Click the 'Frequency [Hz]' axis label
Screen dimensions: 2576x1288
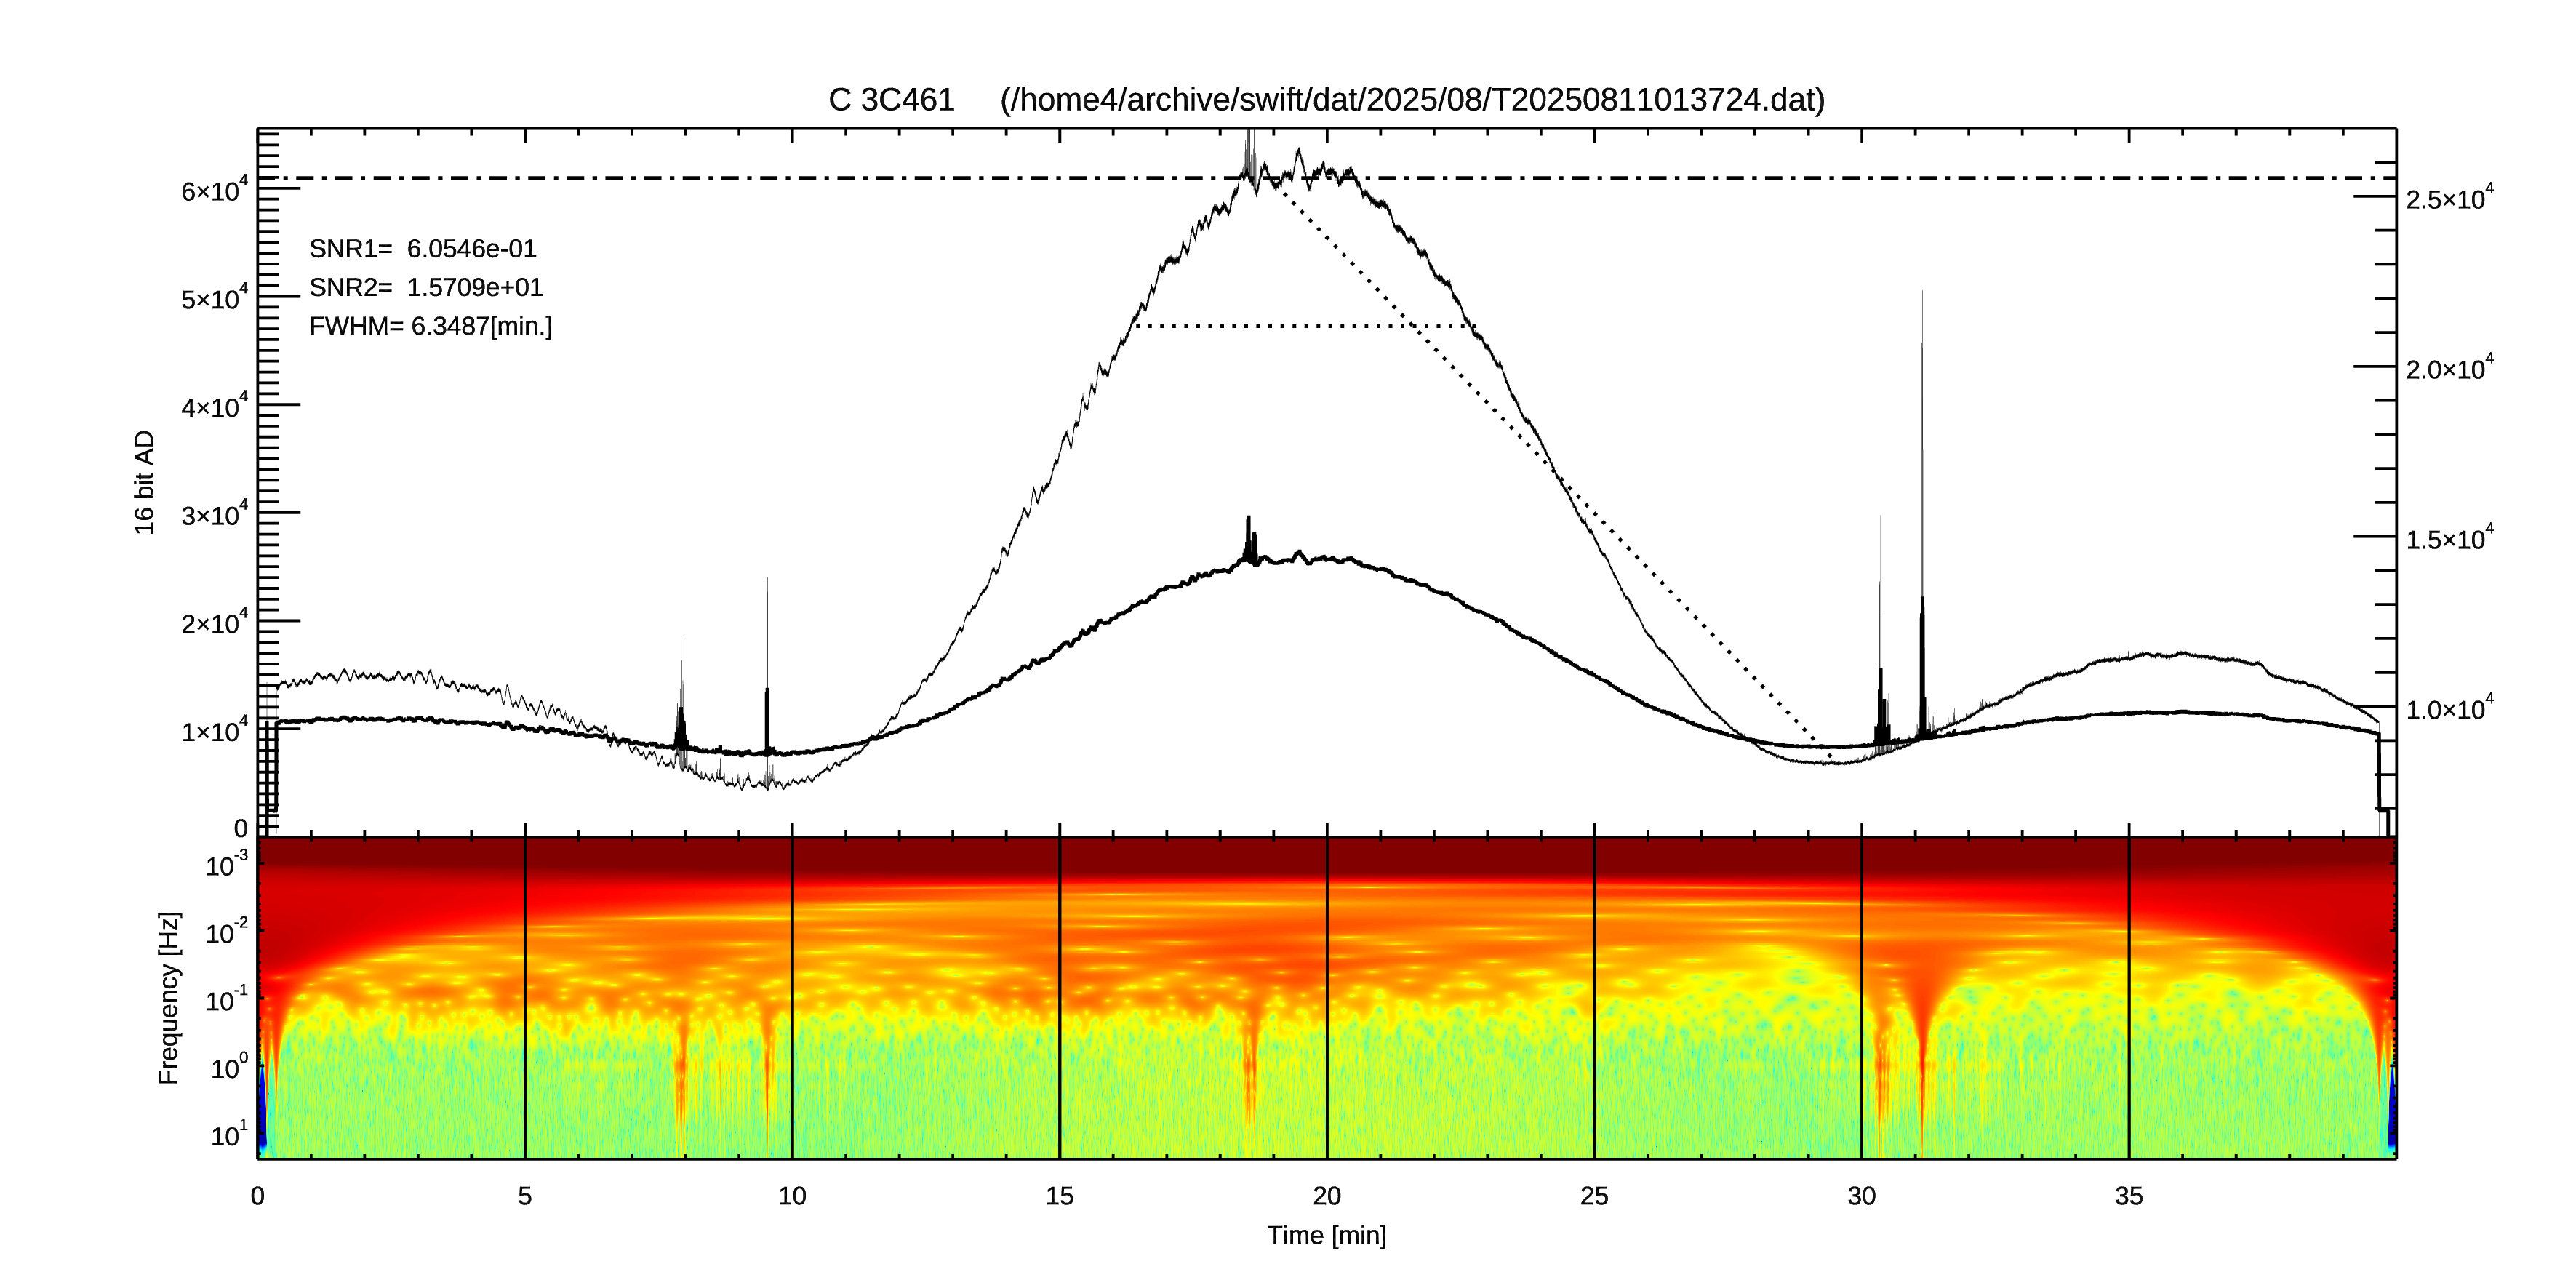click(x=169, y=997)
